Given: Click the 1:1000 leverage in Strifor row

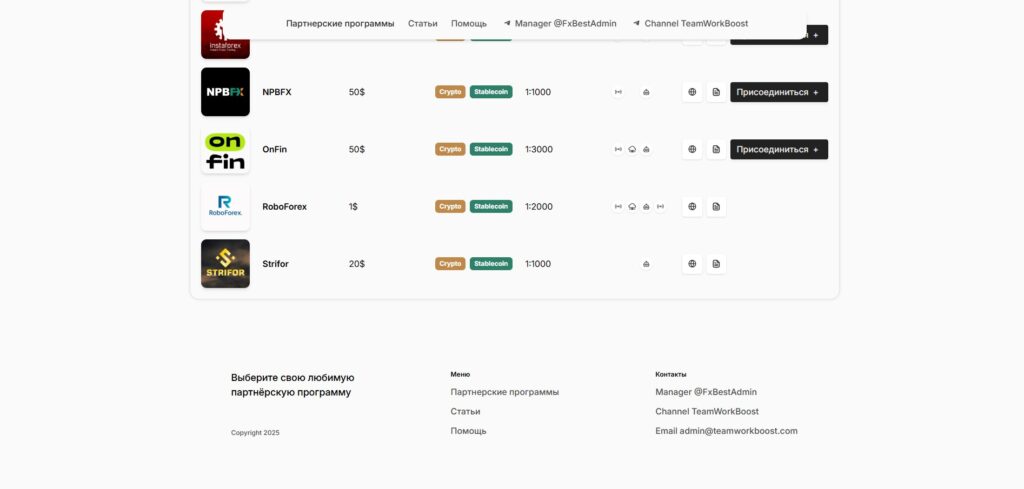Looking at the screenshot, I should (x=538, y=264).
